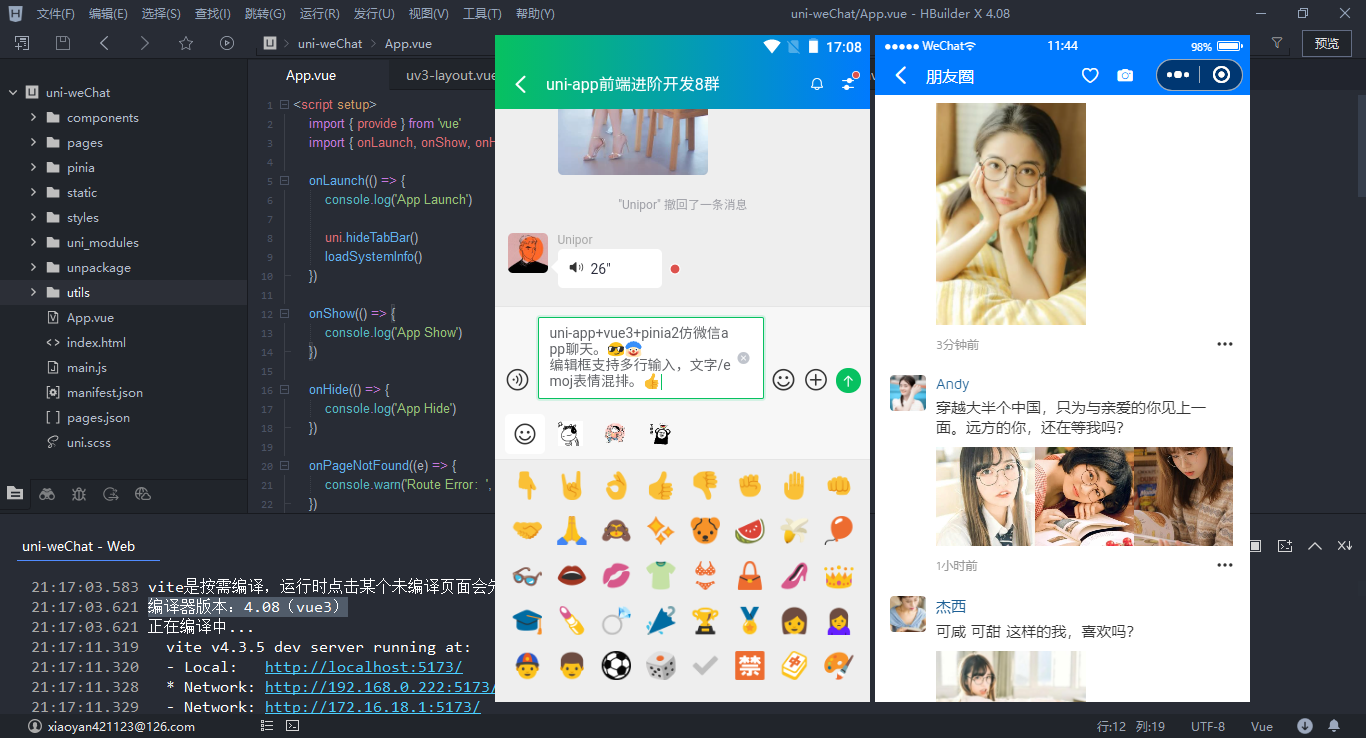Tap the camera icon on the 朋友圈 page

1124,74
